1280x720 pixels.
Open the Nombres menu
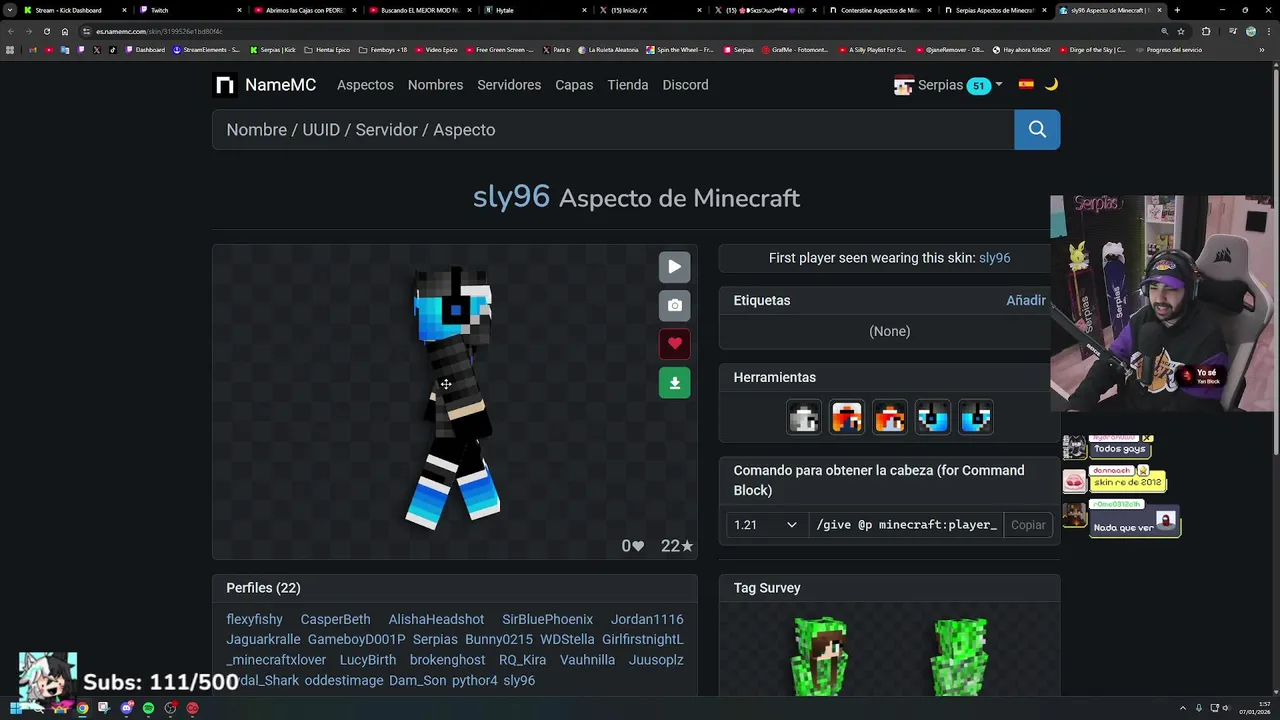coord(435,85)
